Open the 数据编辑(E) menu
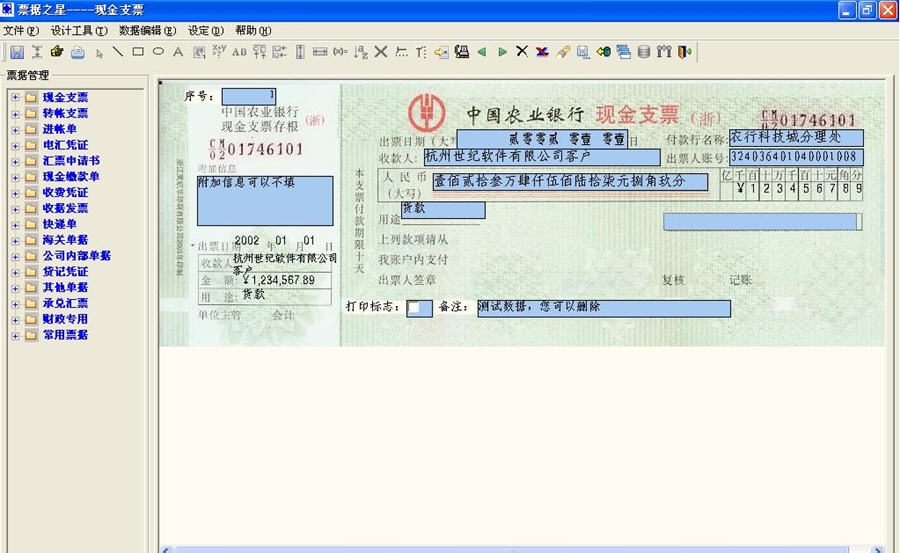900x553 pixels. tap(148, 30)
